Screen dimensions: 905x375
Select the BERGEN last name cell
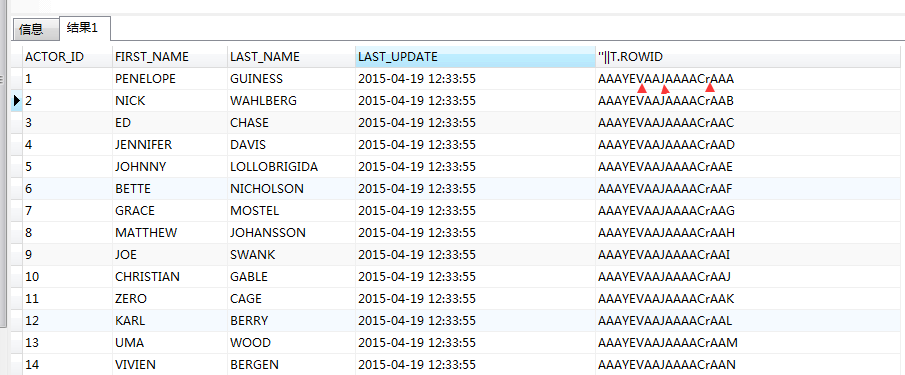click(291, 365)
